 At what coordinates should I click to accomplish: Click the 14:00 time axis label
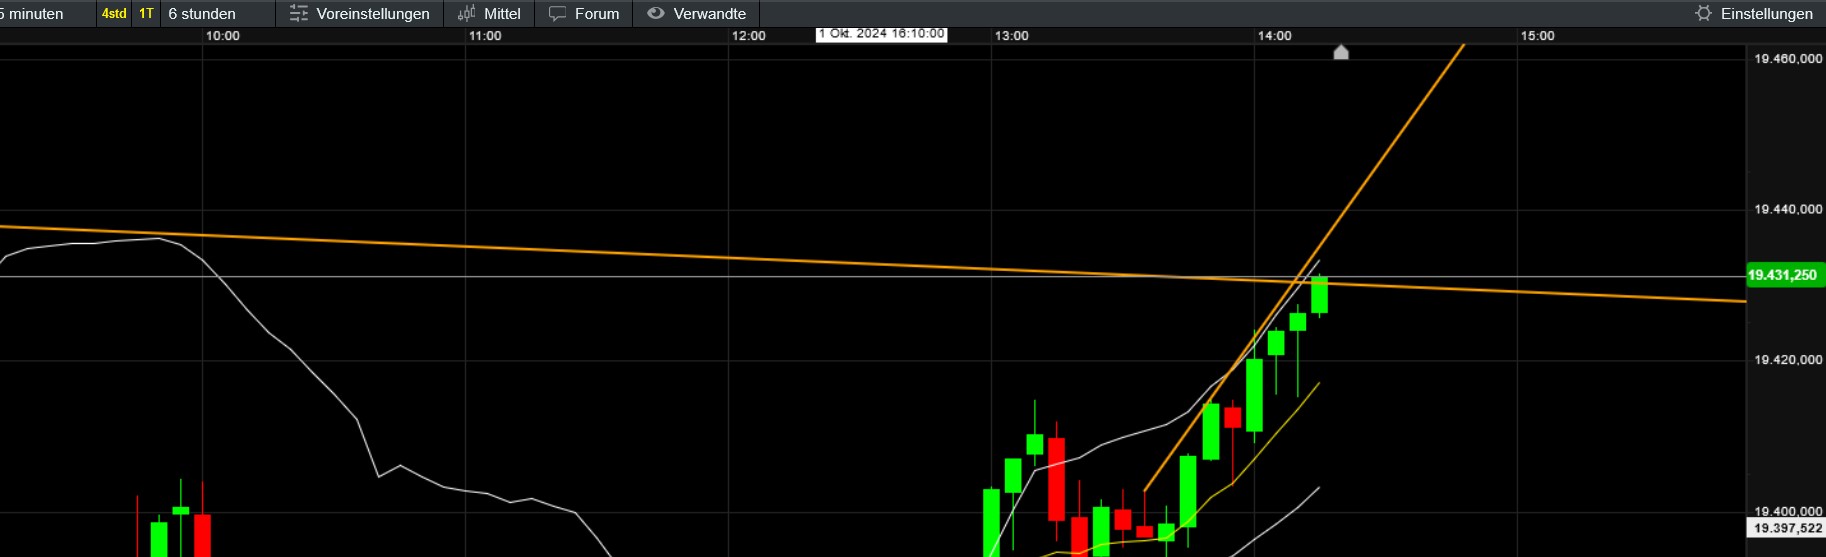point(1275,36)
